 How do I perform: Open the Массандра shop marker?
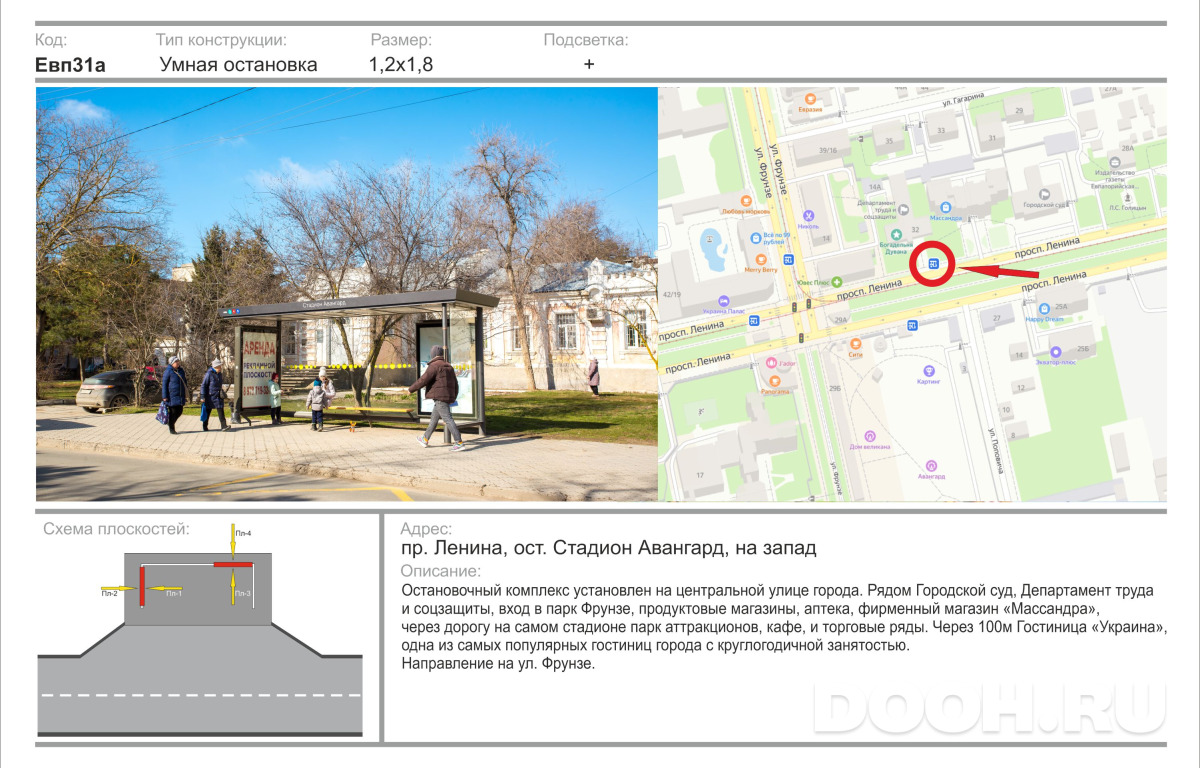click(x=946, y=206)
